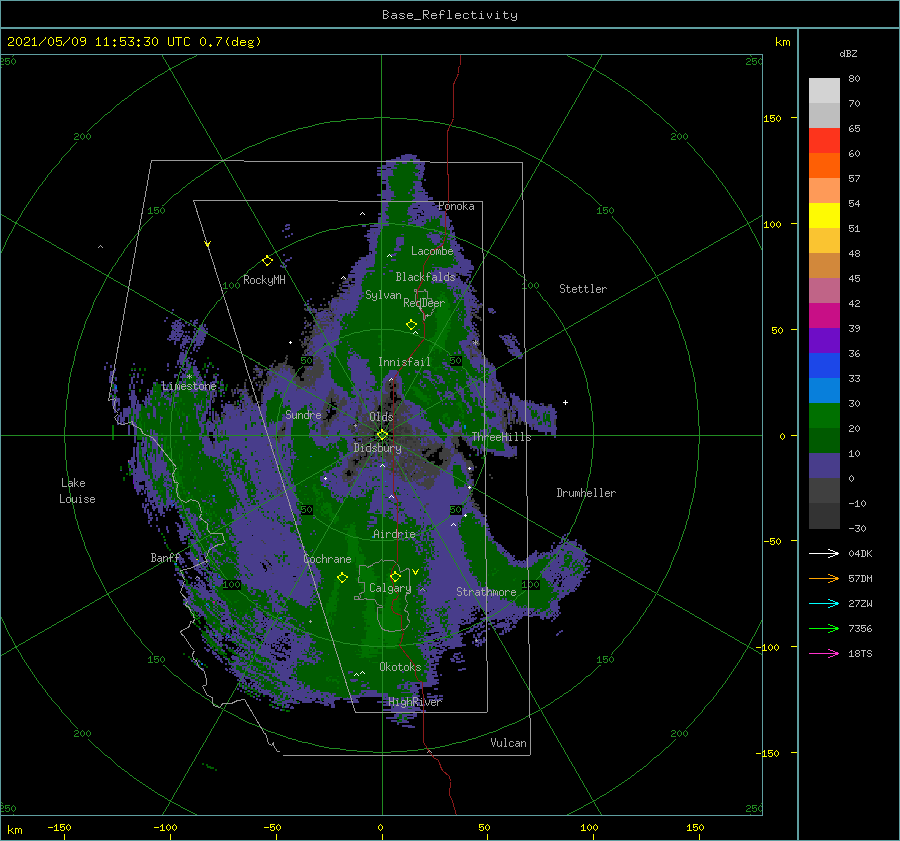Screen dimensions: 900x841
Task: Click the Didsbury town label
Action: pyautogui.click(x=377, y=448)
